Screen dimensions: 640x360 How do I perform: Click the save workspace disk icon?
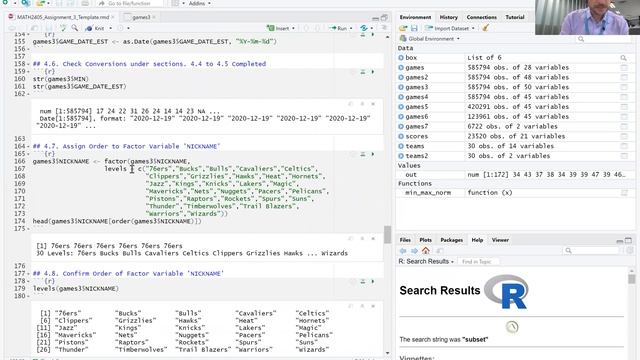tap(414, 28)
